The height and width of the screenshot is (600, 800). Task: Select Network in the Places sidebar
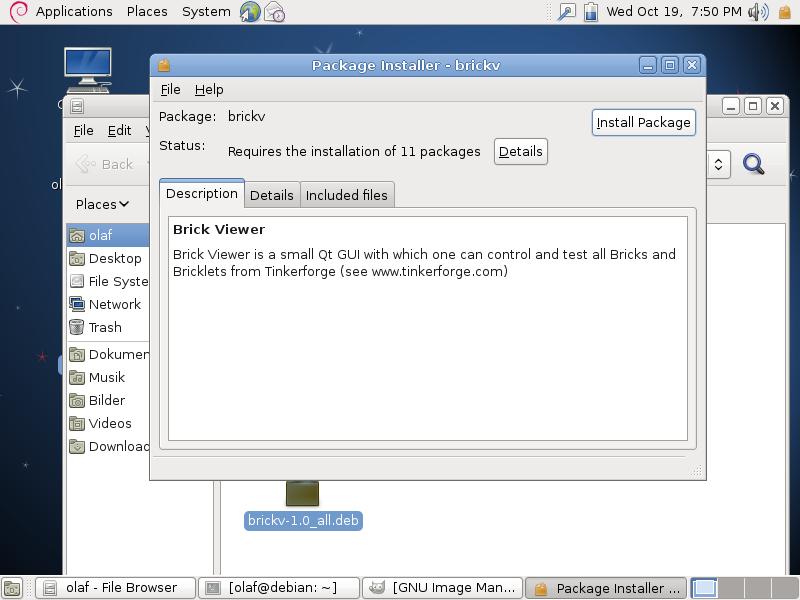(x=108, y=304)
